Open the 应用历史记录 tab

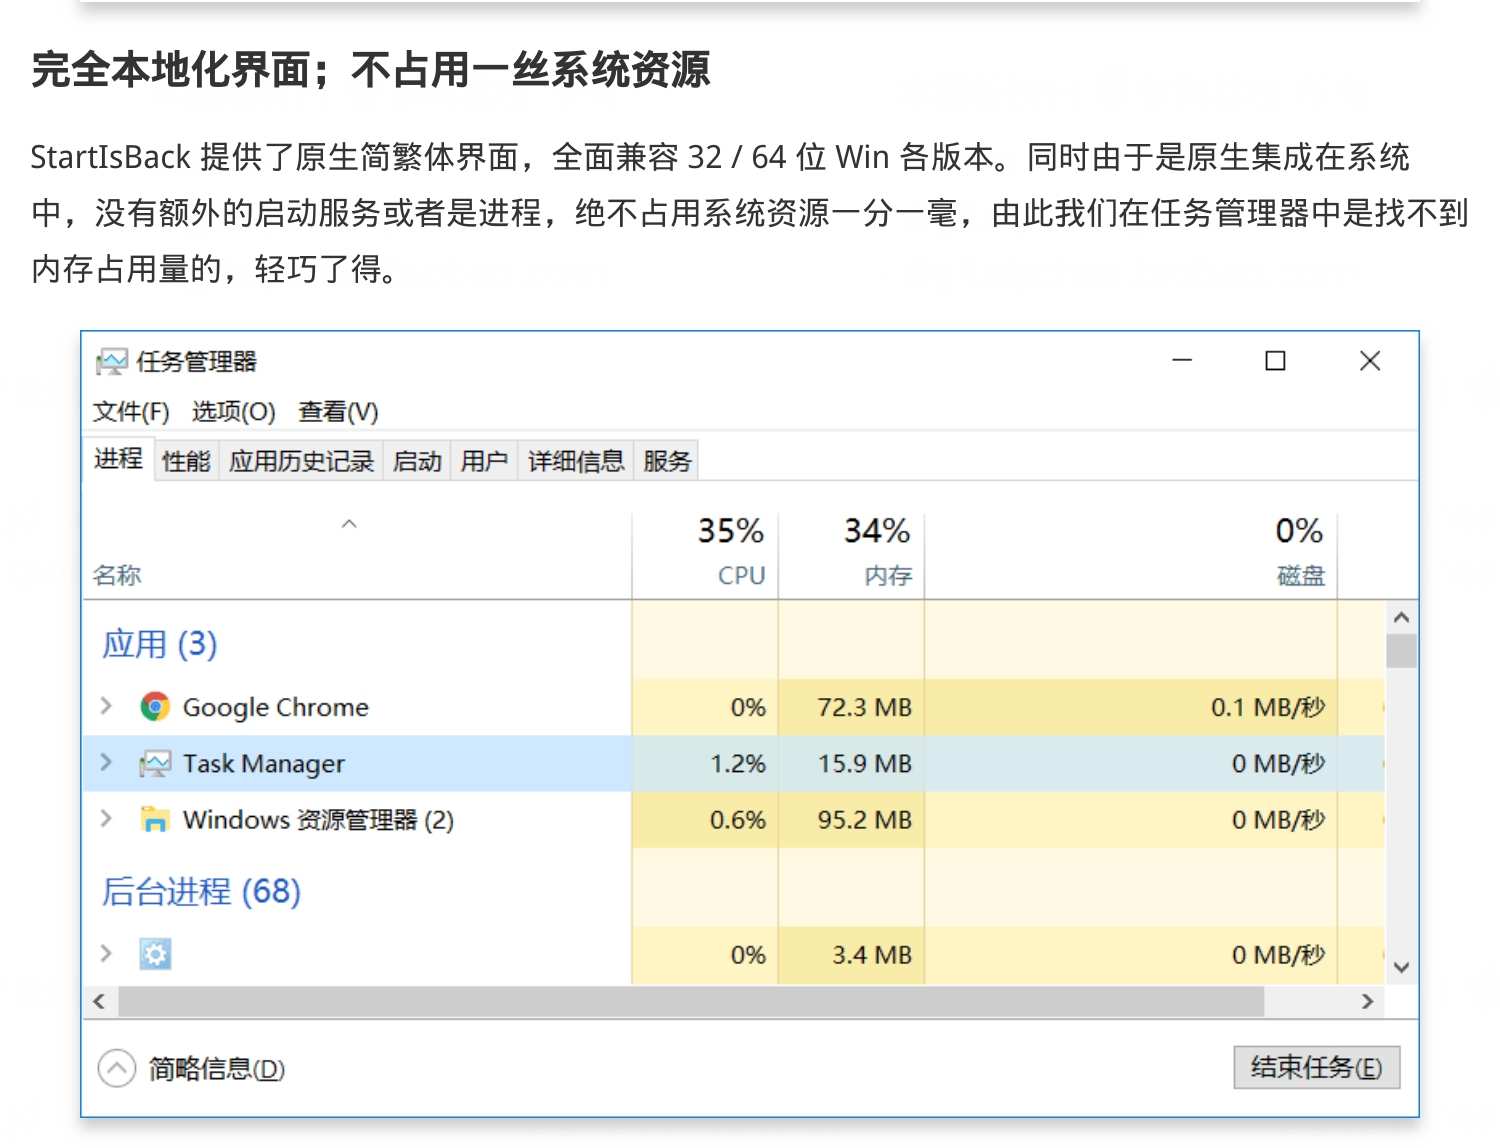coord(301,461)
